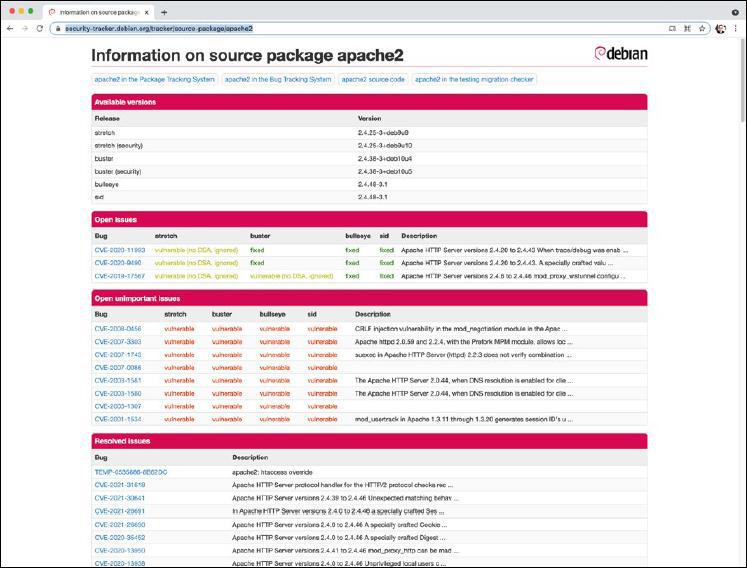Open the CVE-2019-17567 open issue link
This screenshot has width=747, height=568.
click(120, 276)
